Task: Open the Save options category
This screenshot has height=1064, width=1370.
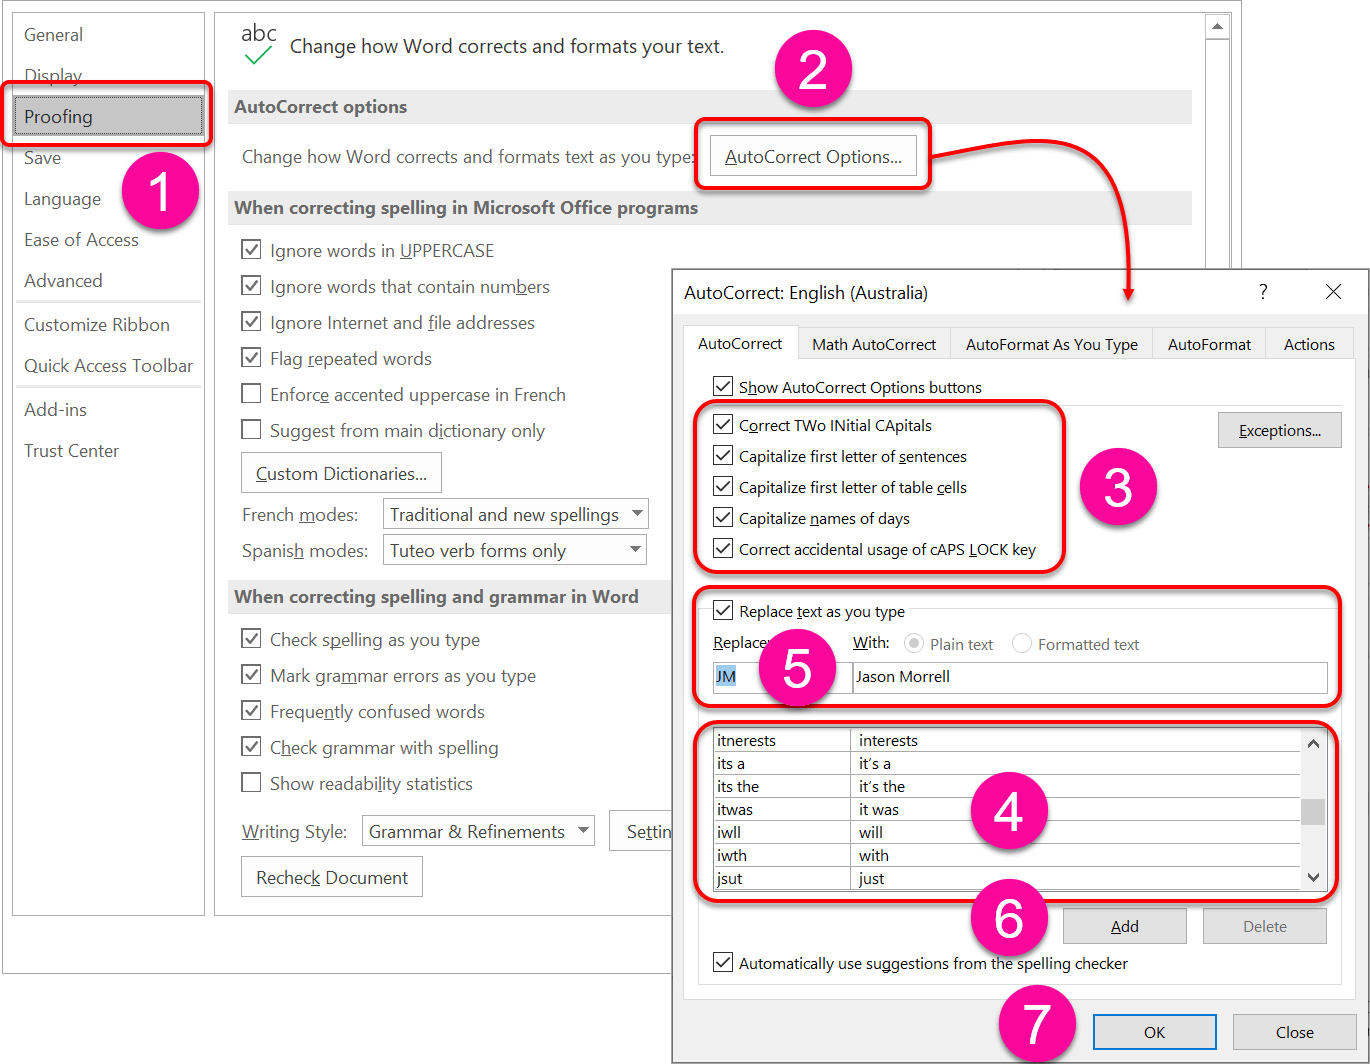Action: (x=43, y=158)
